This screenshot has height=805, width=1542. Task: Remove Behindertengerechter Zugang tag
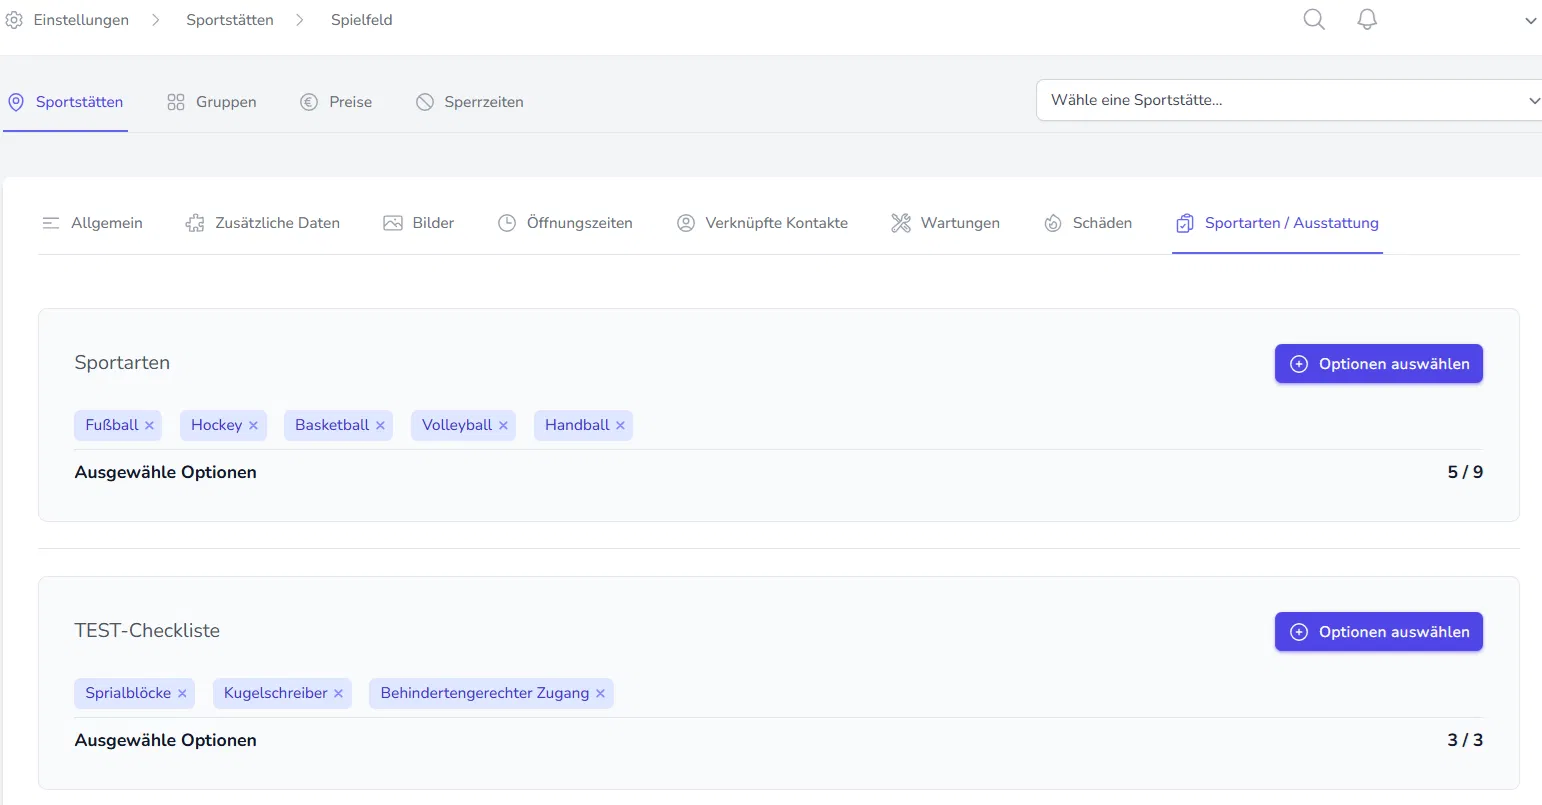click(600, 694)
